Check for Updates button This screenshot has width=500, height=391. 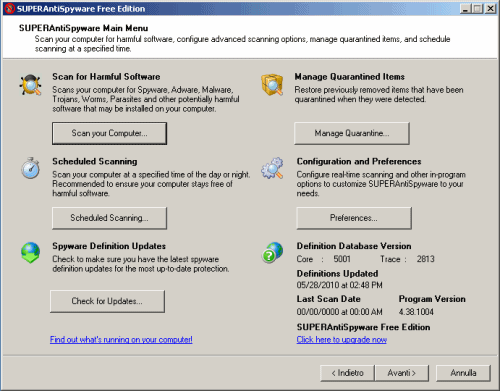coord(107,301)
